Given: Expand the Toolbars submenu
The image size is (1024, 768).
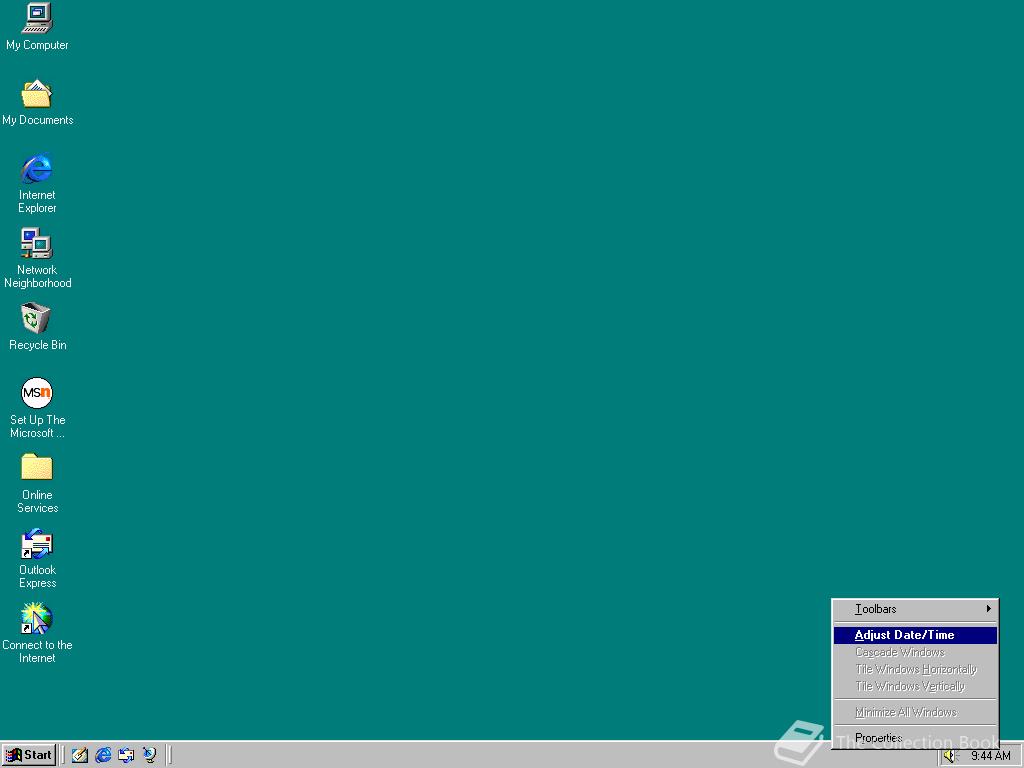Looking at the screenshot, I should pos(916,609).
